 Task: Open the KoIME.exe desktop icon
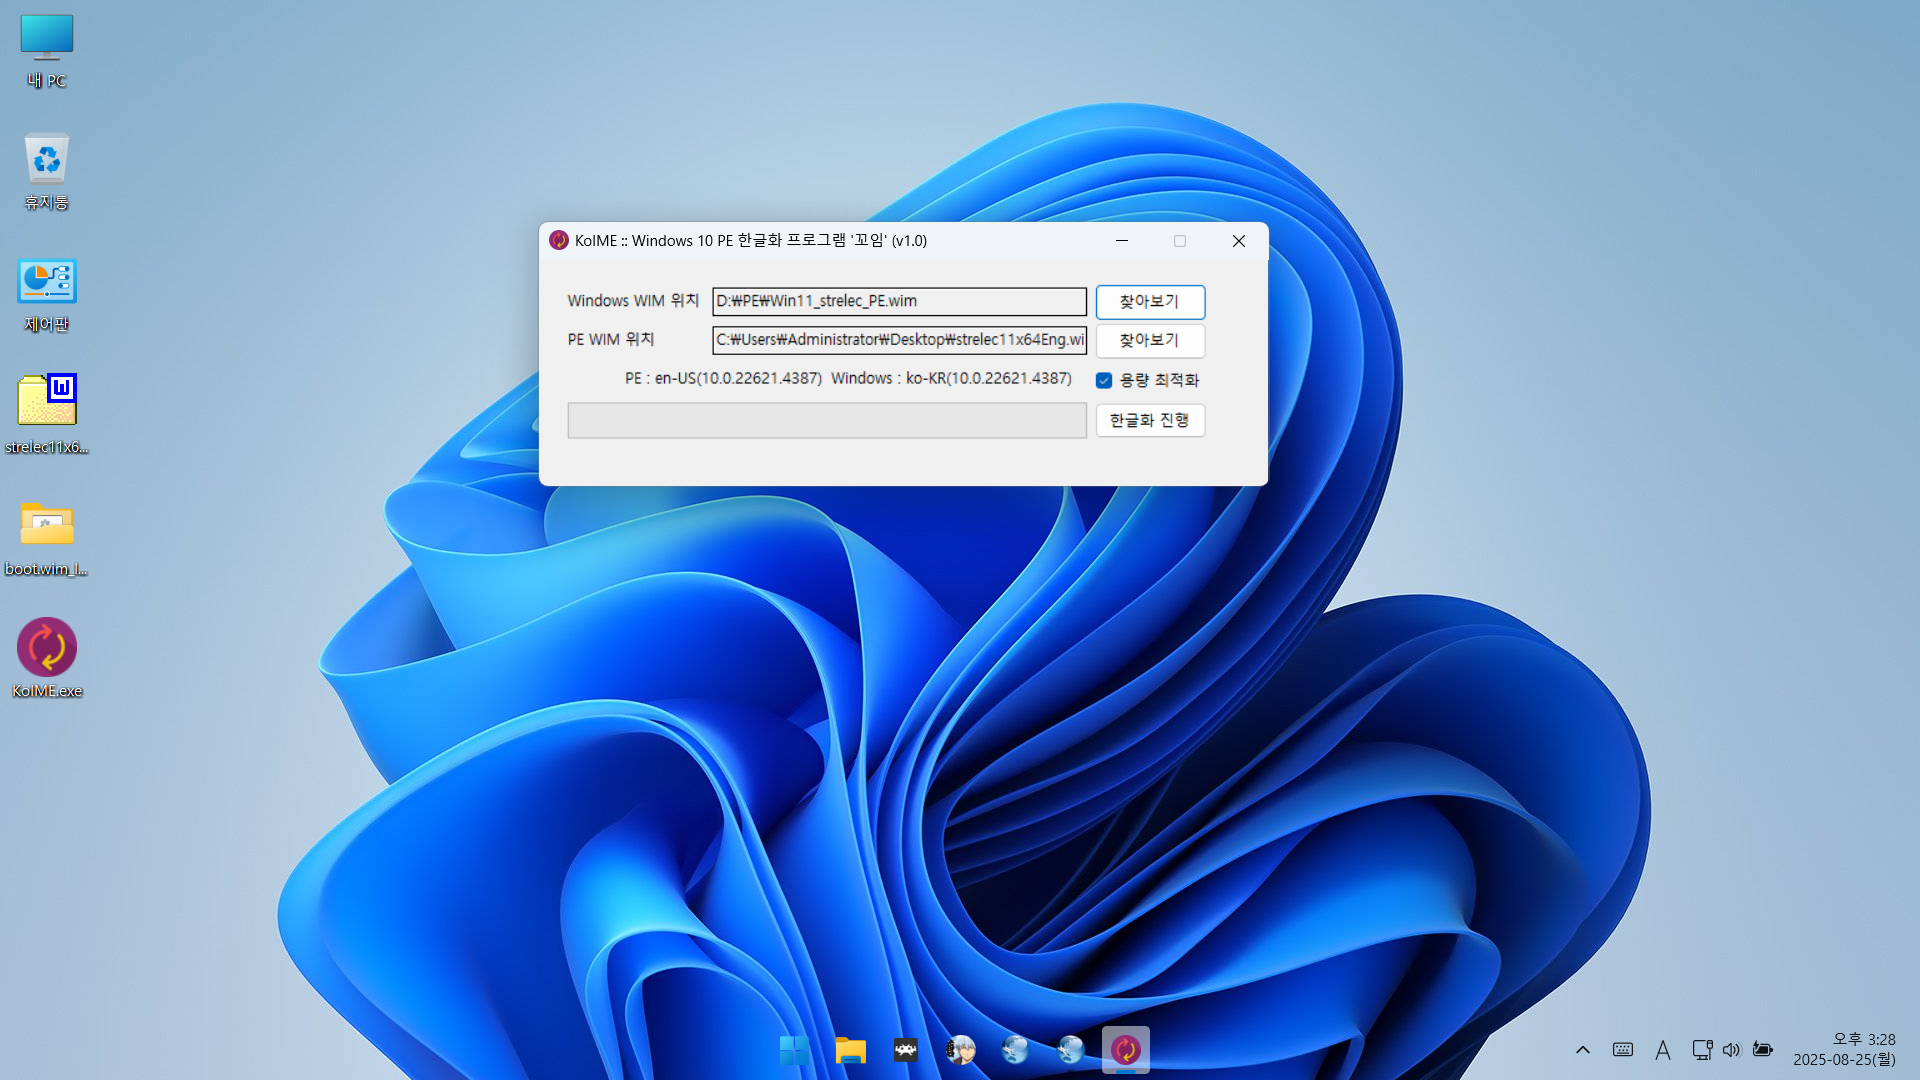(x=46, y=648)
